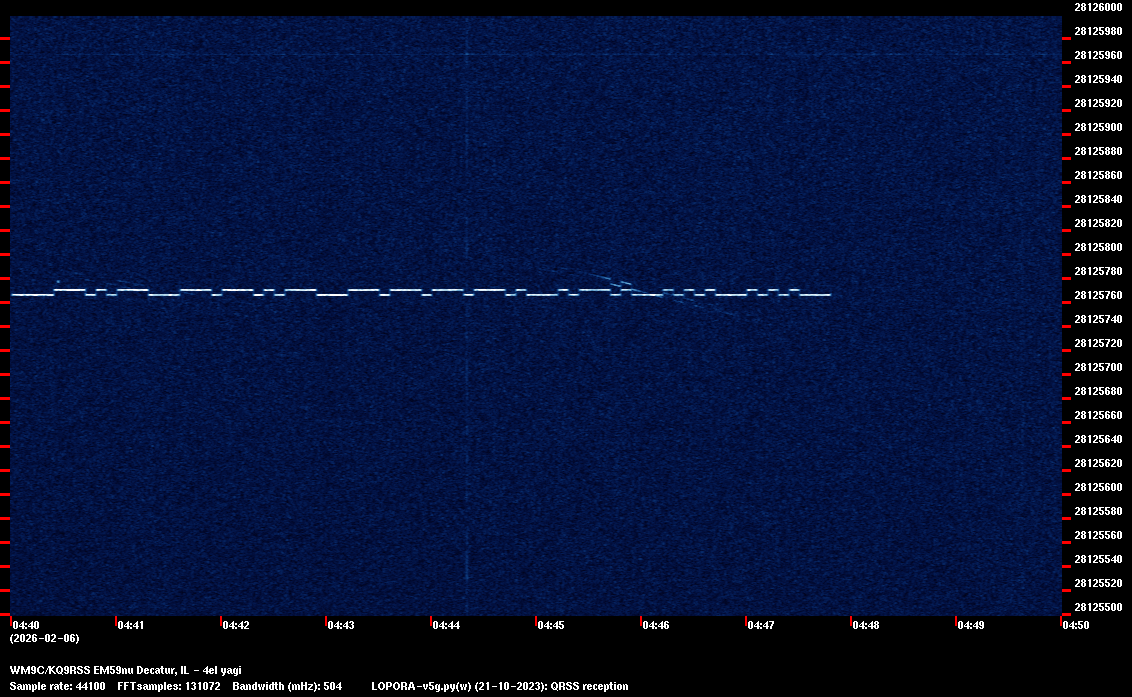
Task: Click the start of the white signal trace
Action: [14, 295]
